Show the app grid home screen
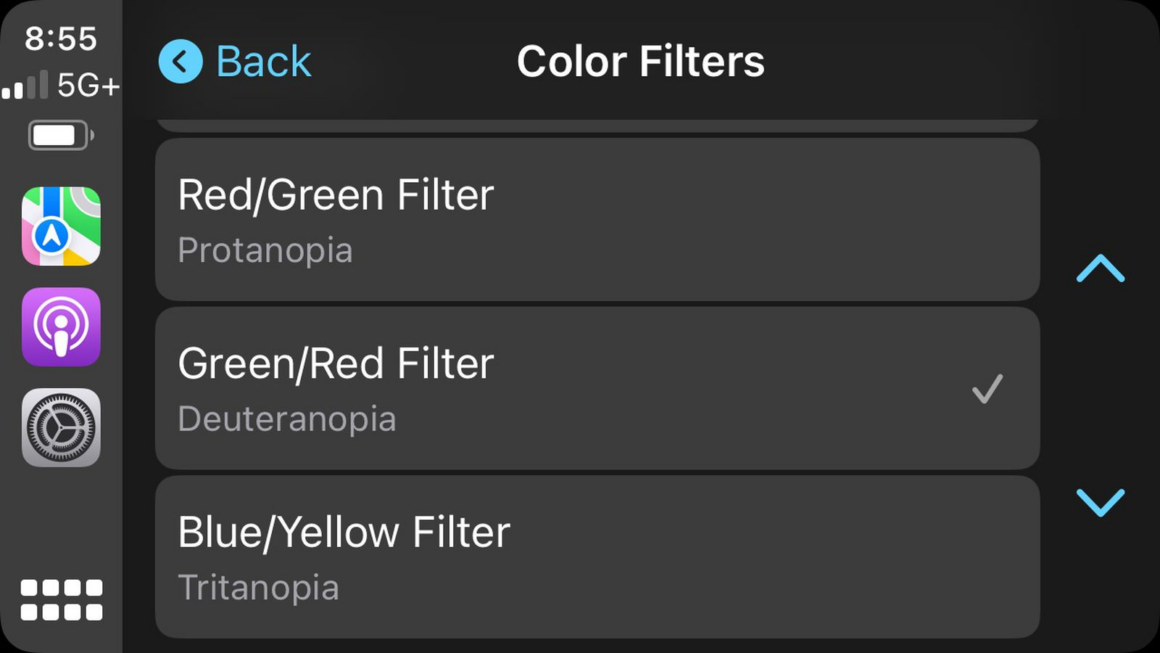The height and width of the screenshot is (653, 1160). [x=61, y=599]
